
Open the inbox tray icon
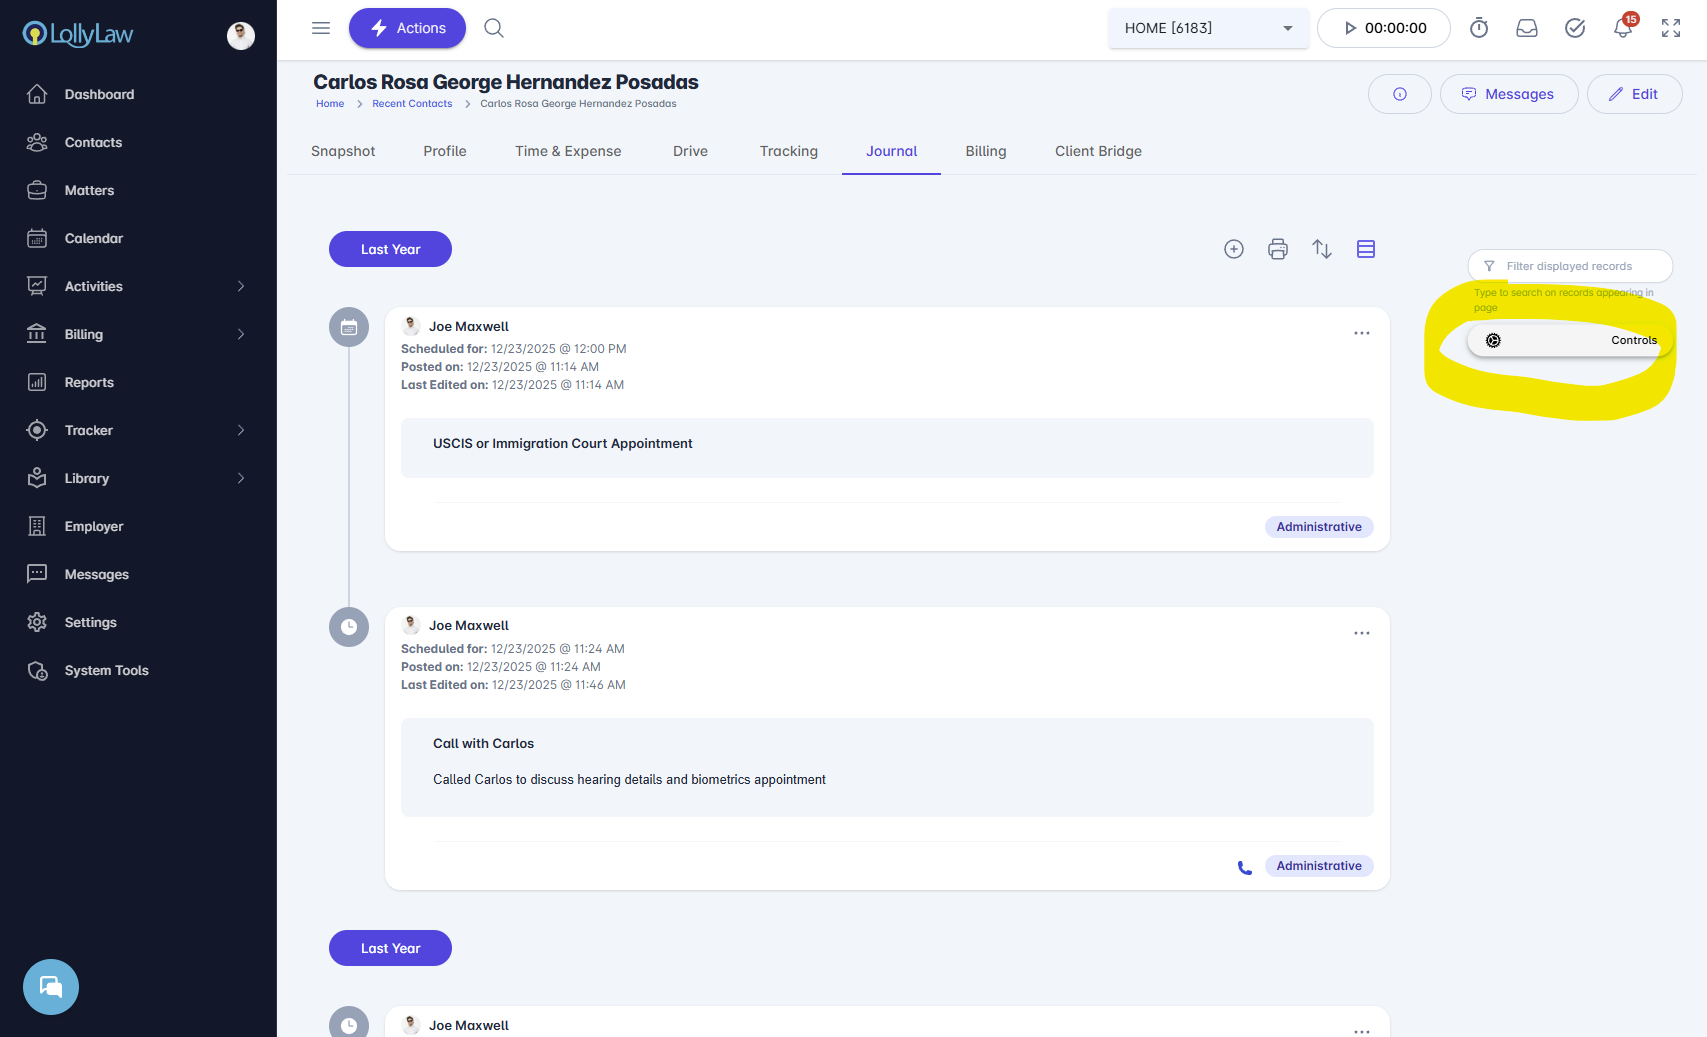point(1527,28)
